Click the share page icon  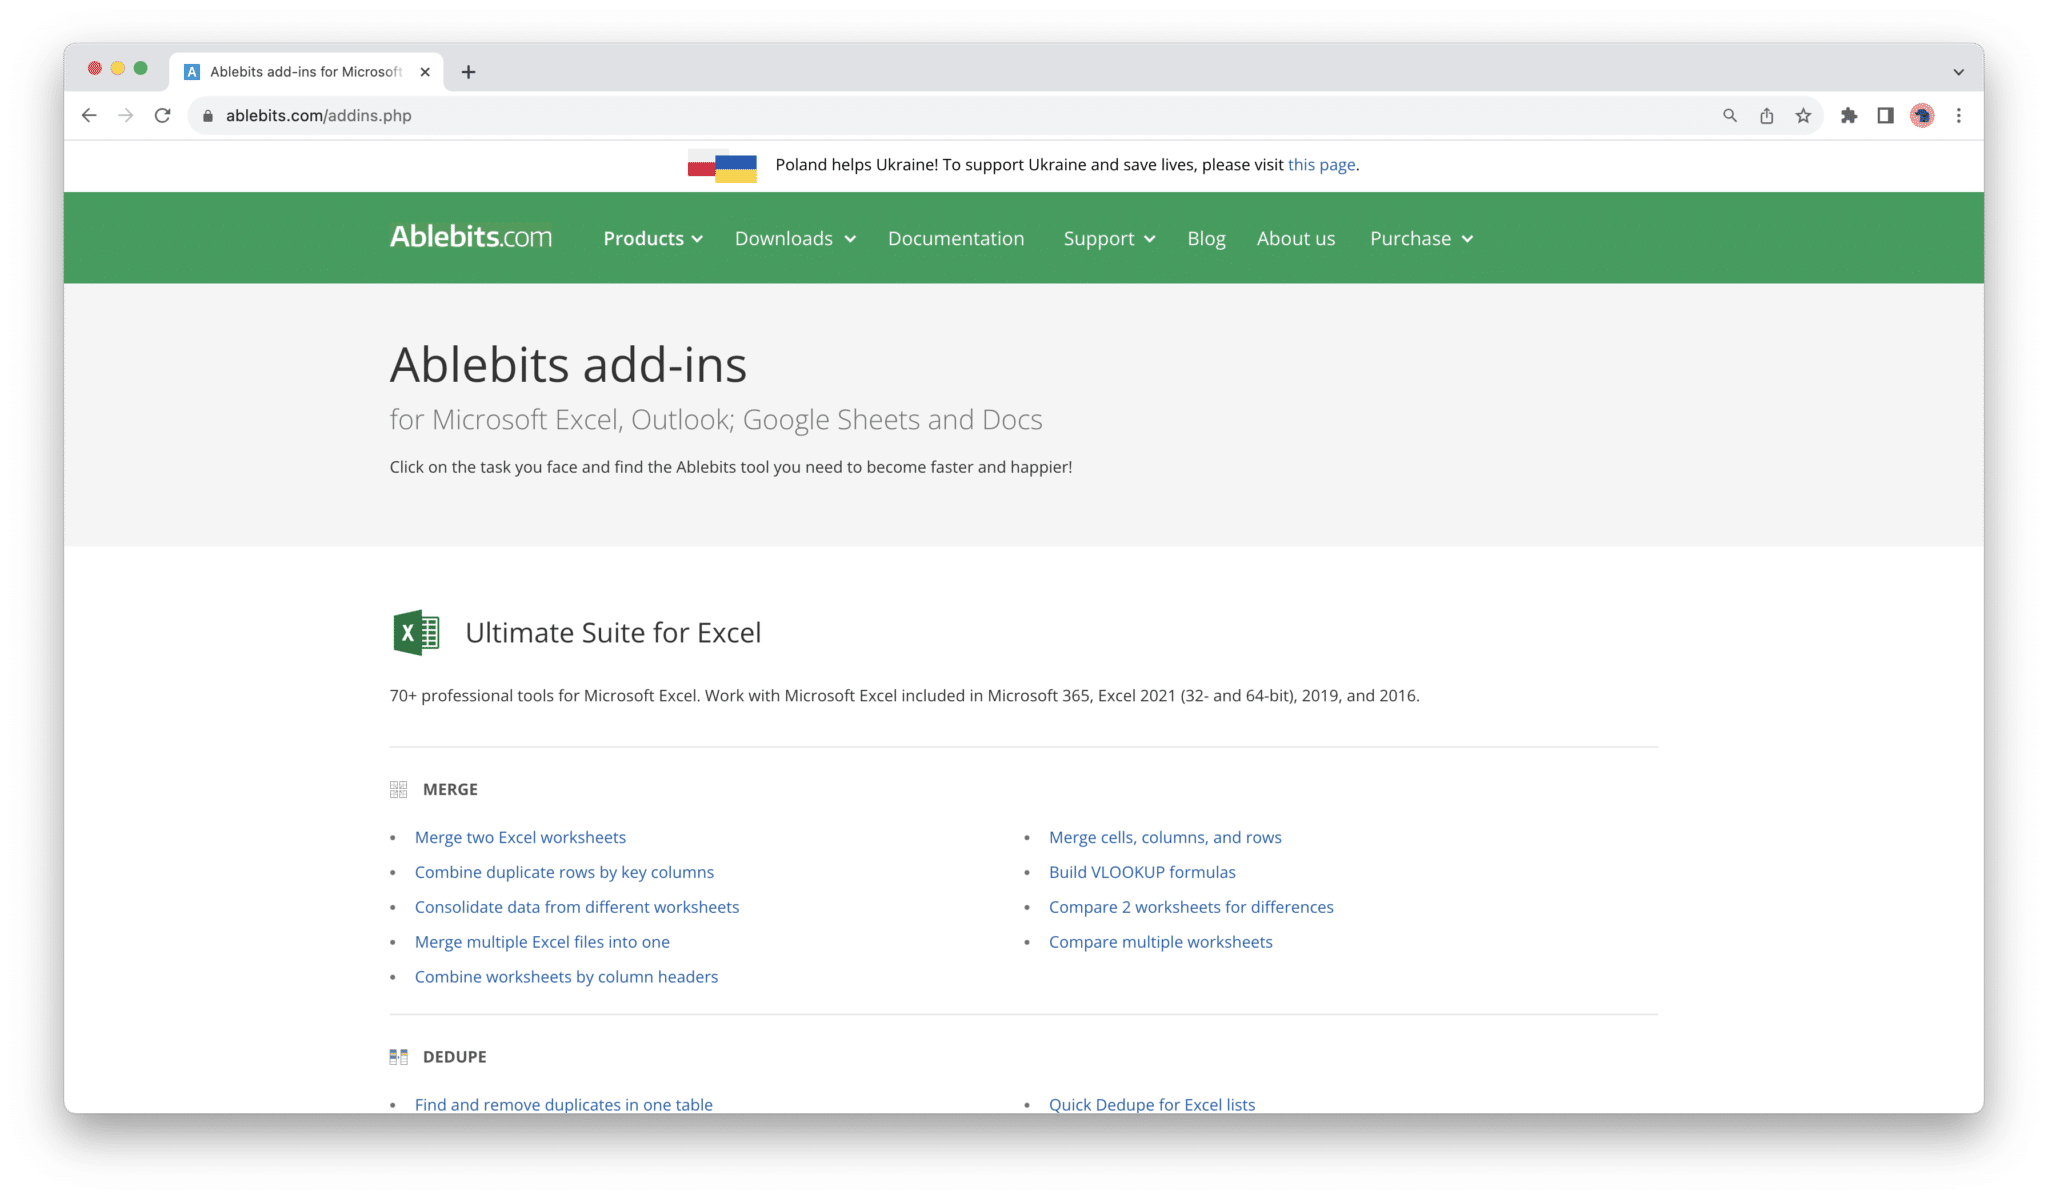coord(1767,116)
